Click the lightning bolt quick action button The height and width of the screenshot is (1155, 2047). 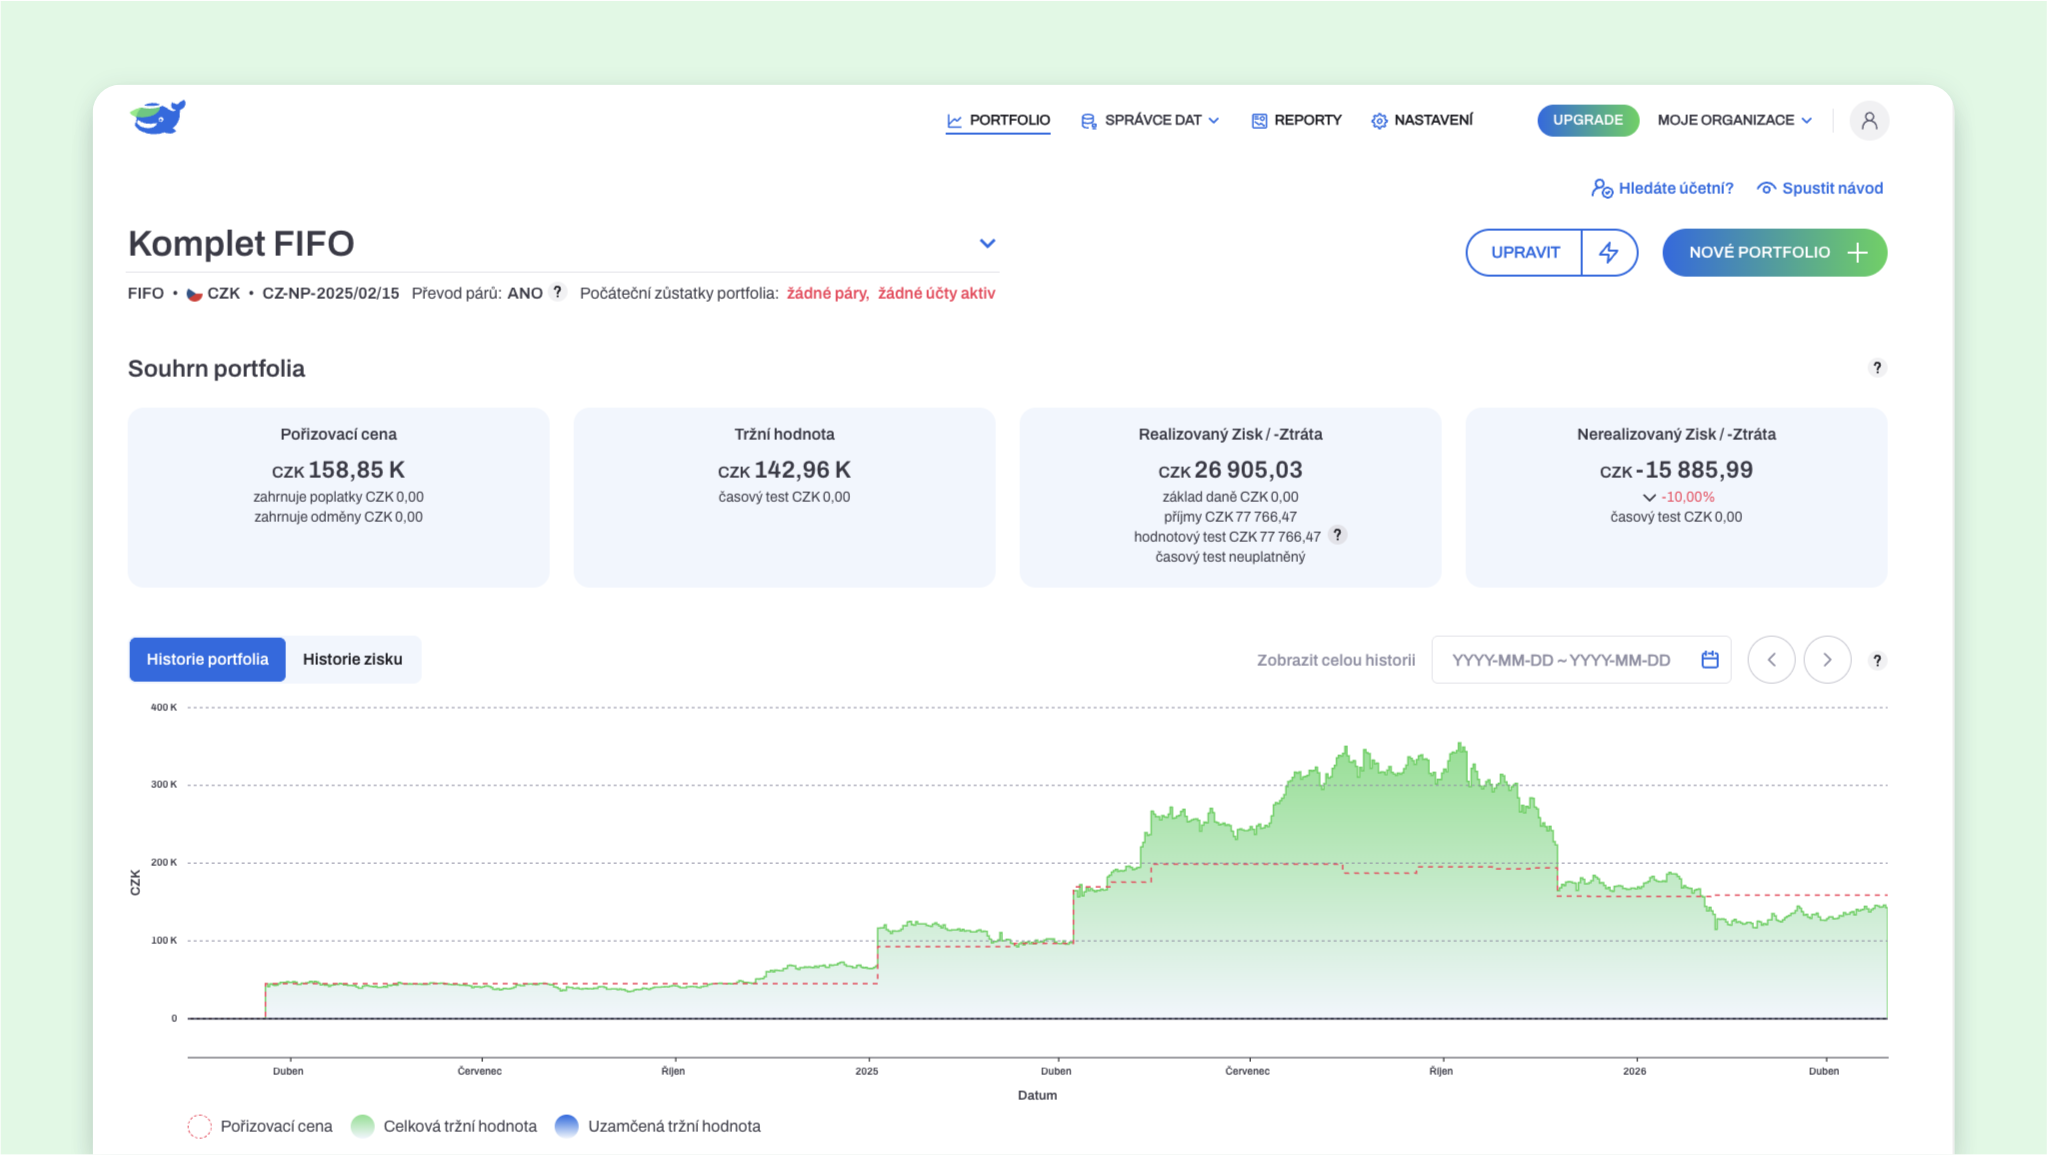click(x=1608, y=252)
